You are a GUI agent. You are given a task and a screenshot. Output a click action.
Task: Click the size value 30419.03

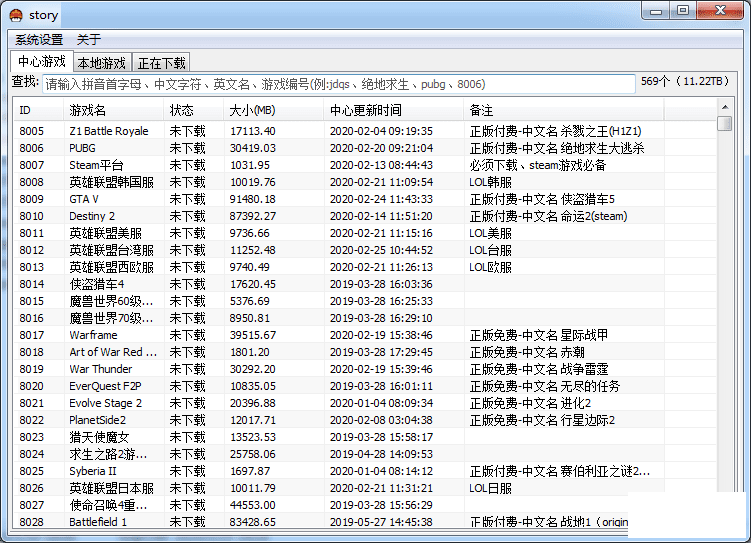point(252,148)
